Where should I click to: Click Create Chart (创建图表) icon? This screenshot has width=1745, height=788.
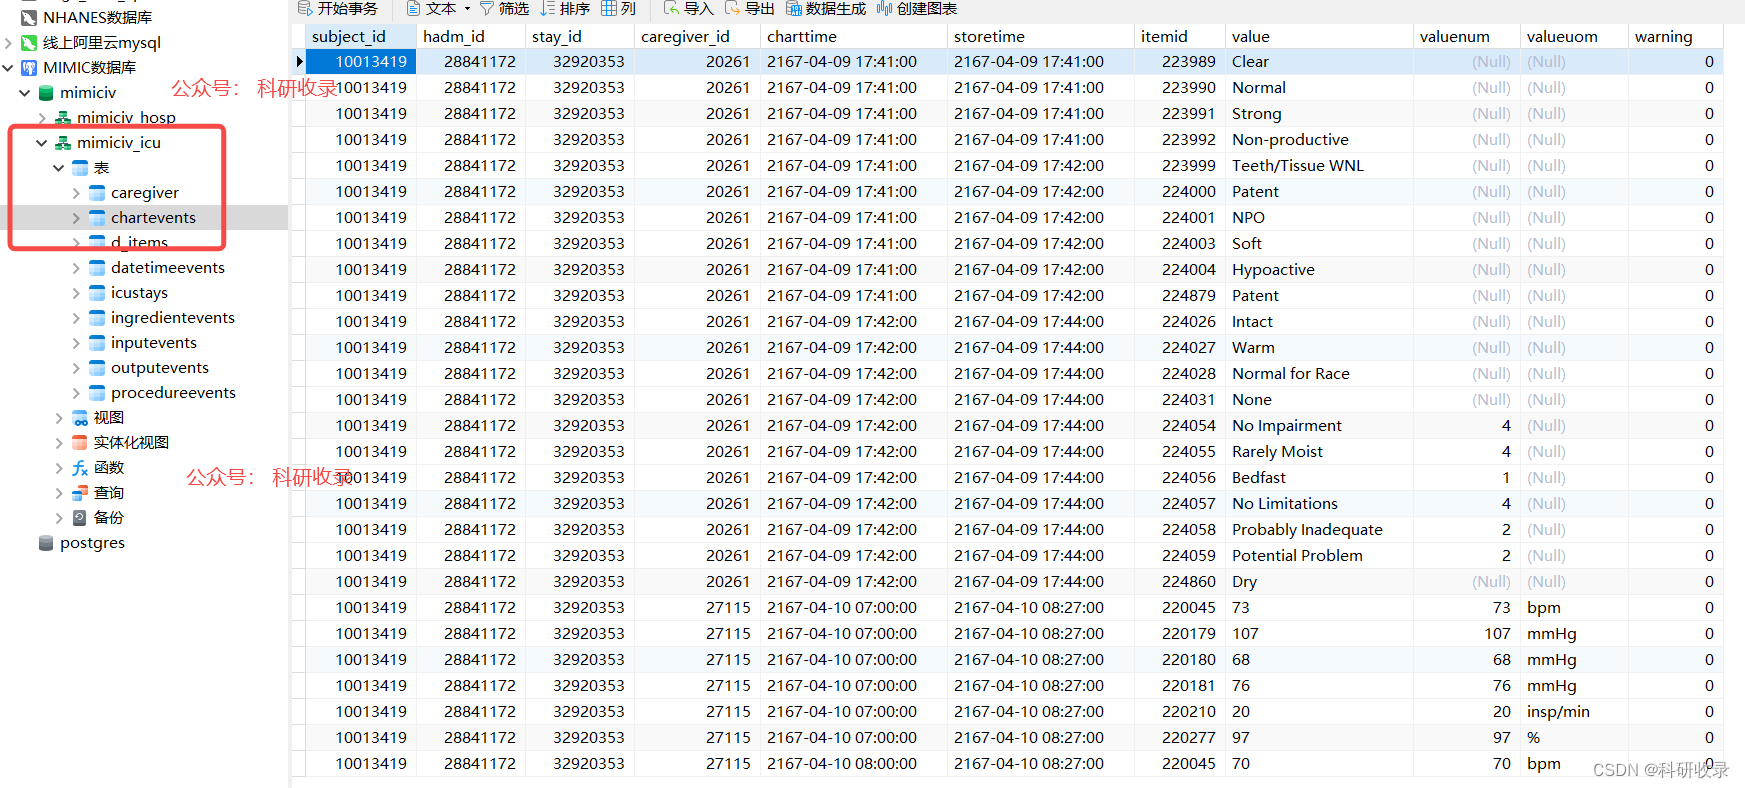(x=884, y=8)
